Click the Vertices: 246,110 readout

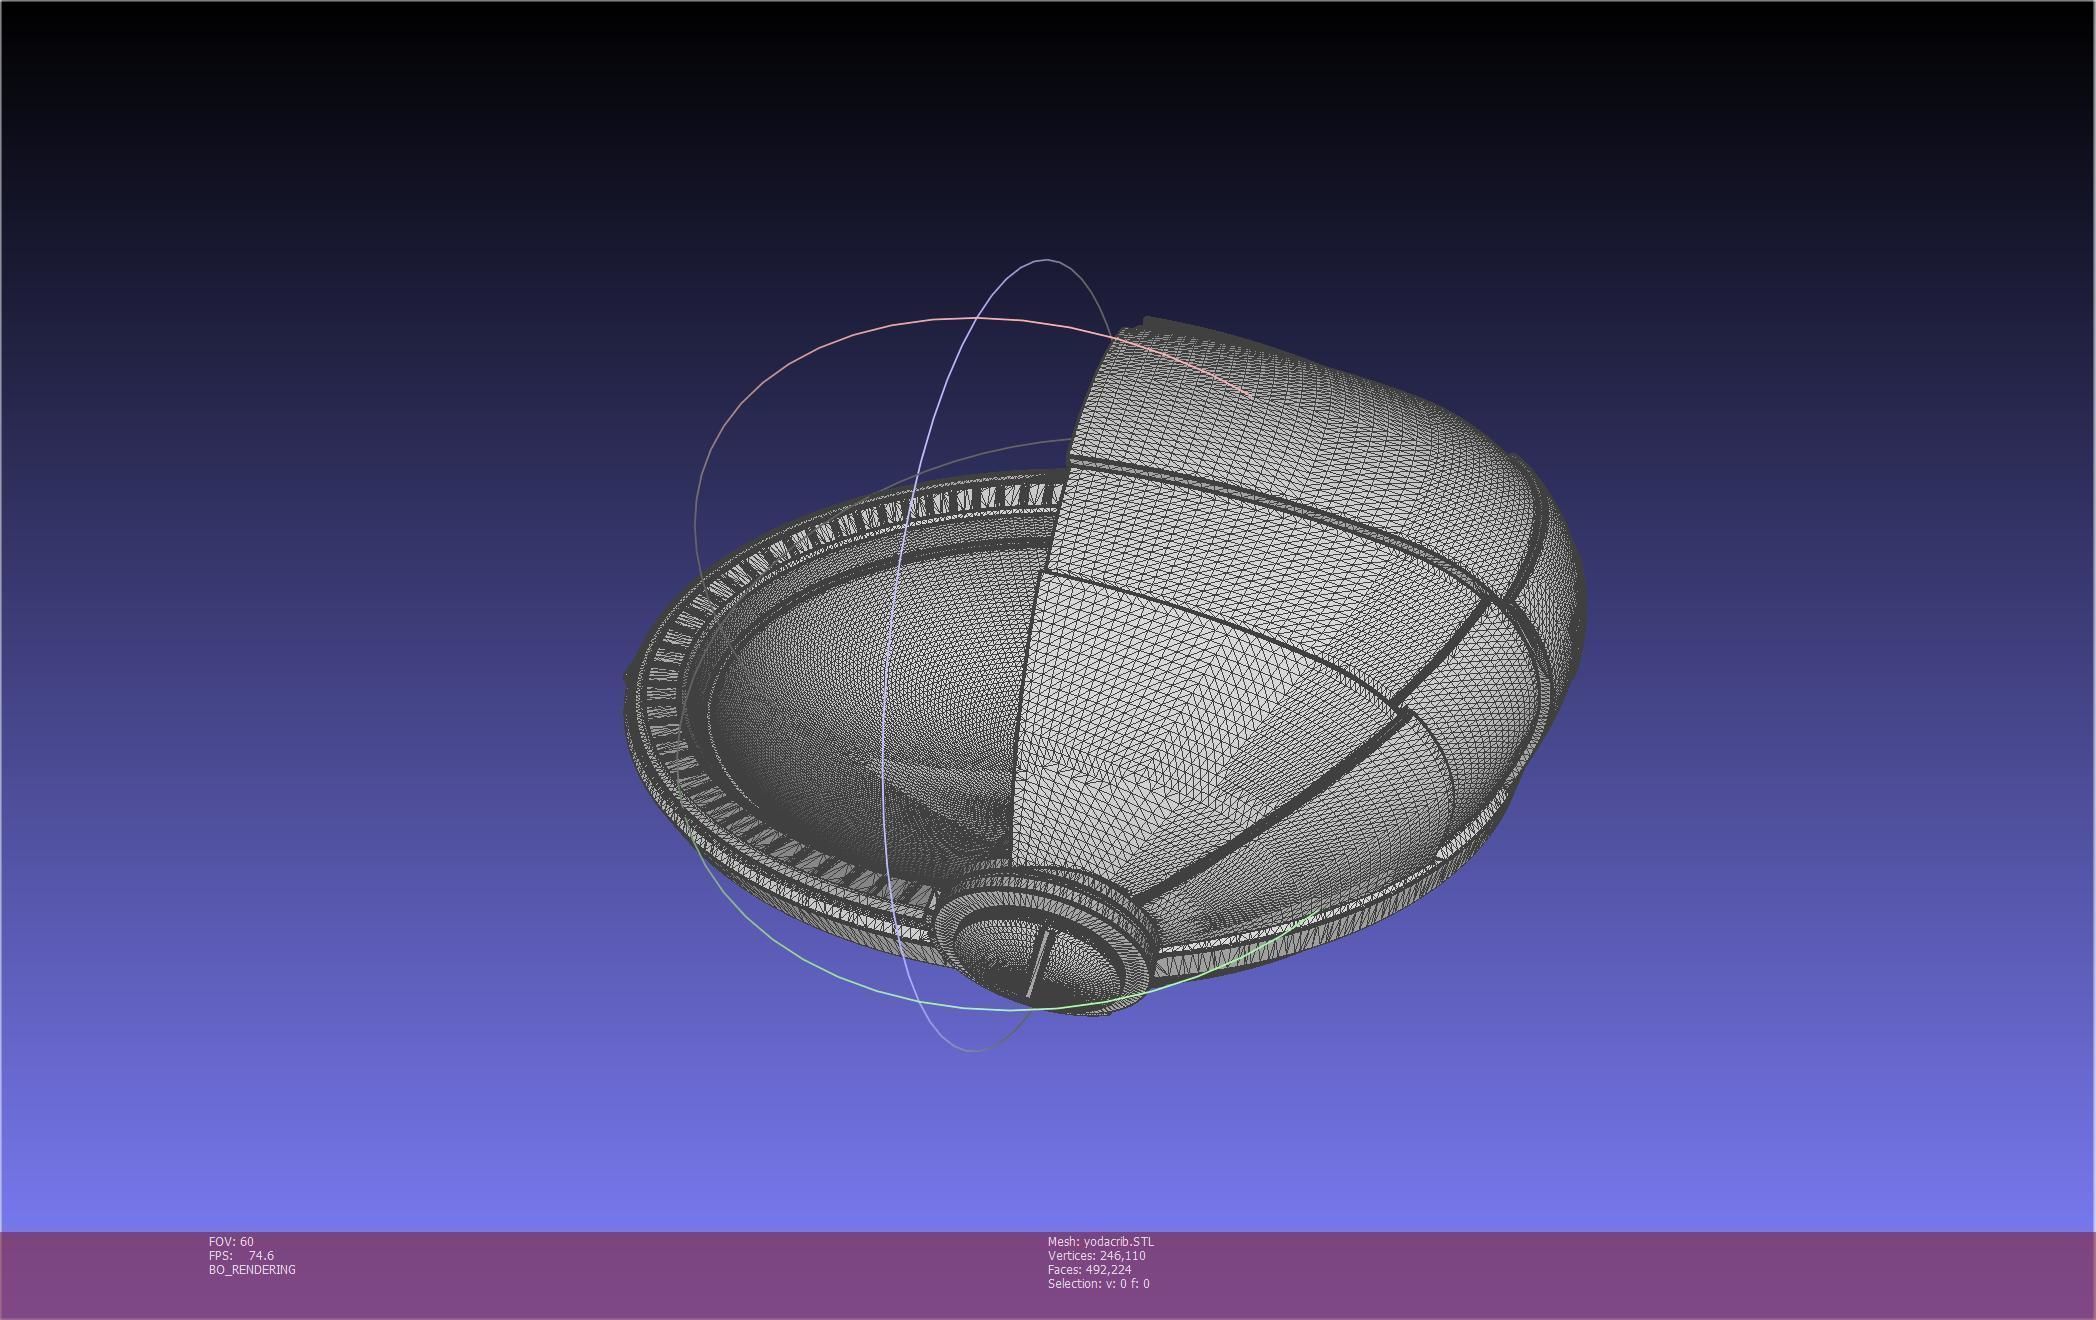pos(1096,1256)
